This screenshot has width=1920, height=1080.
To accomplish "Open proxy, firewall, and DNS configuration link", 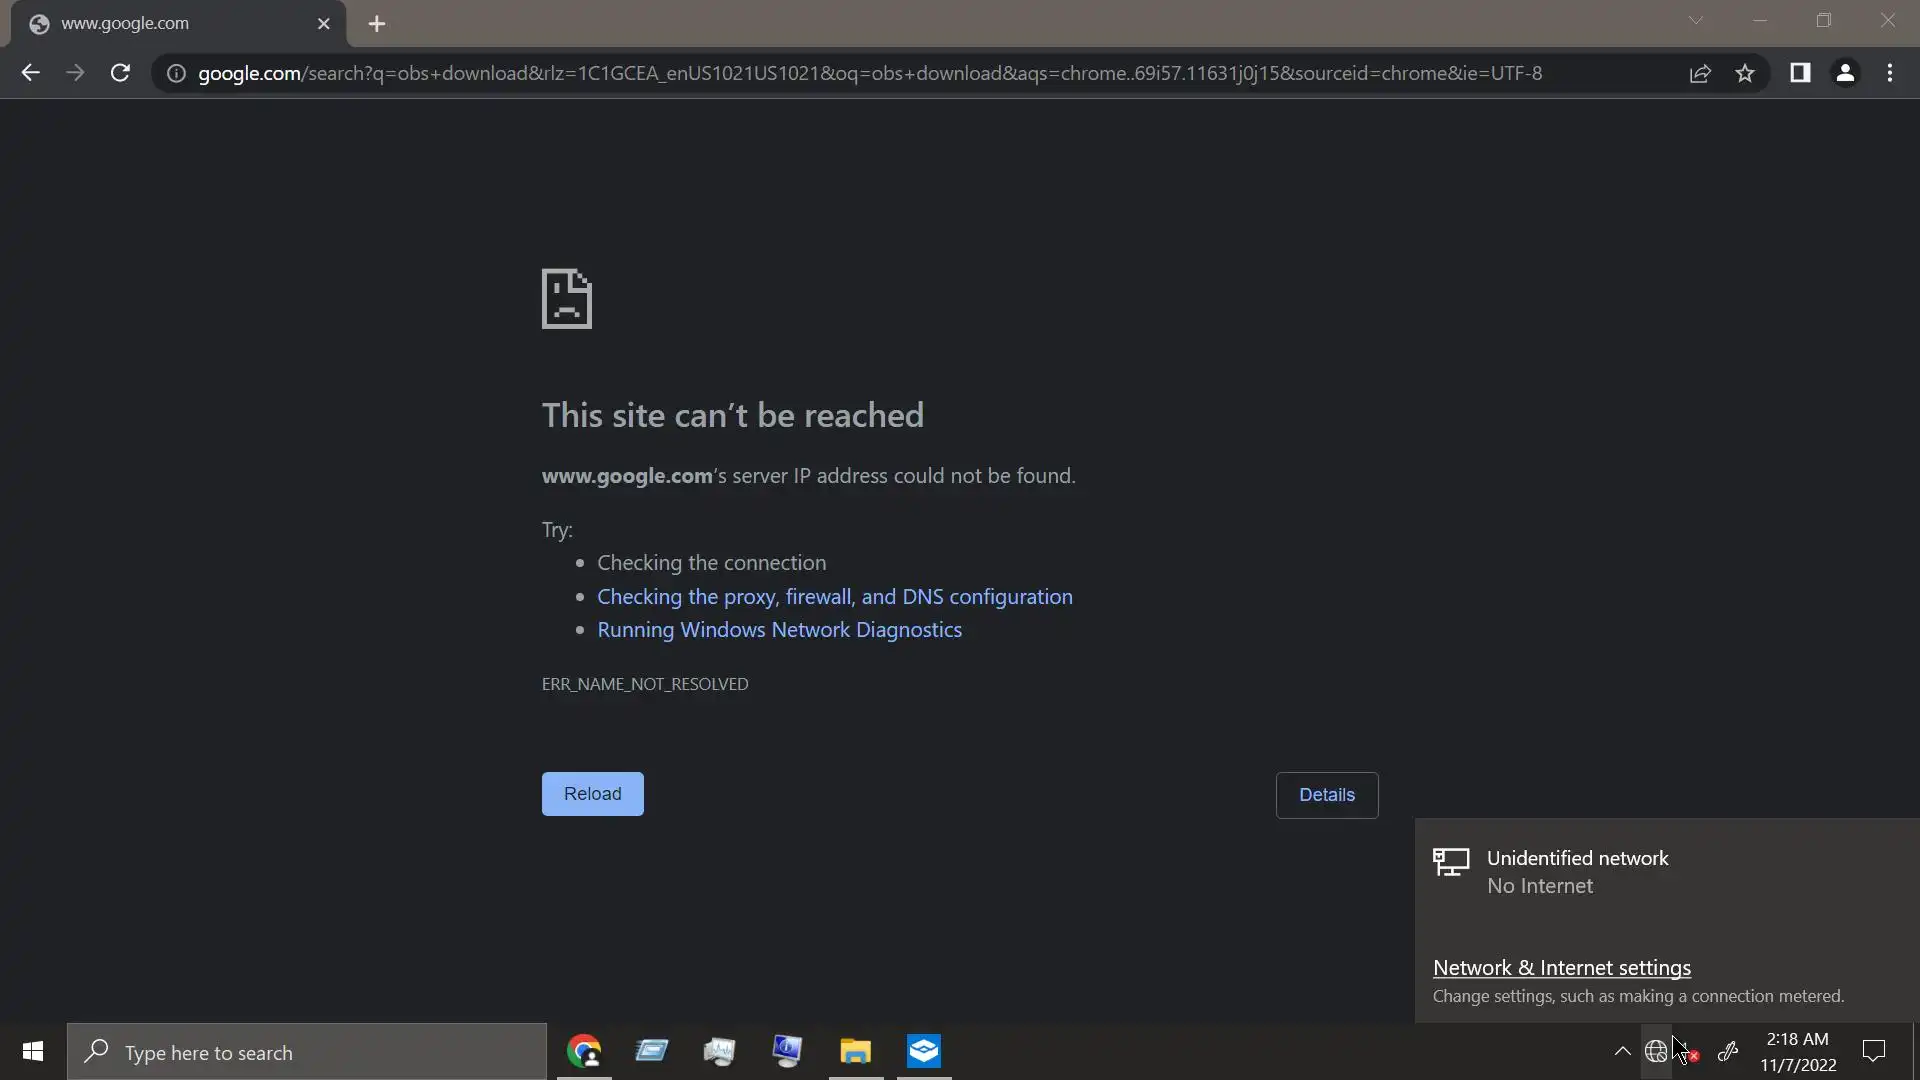I will (834, 597).
